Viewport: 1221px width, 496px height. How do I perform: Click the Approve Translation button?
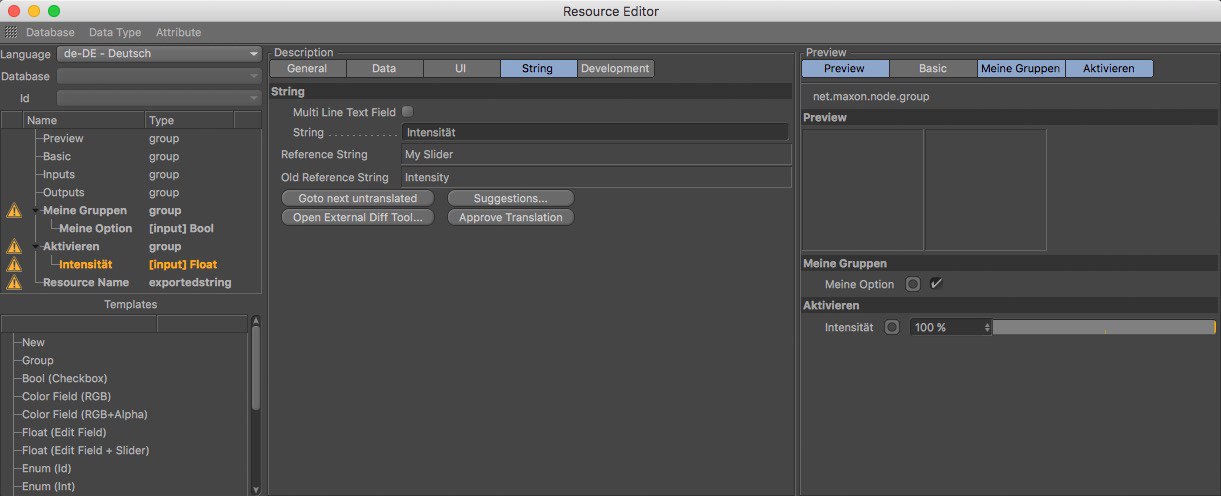[x=510, y=217]
